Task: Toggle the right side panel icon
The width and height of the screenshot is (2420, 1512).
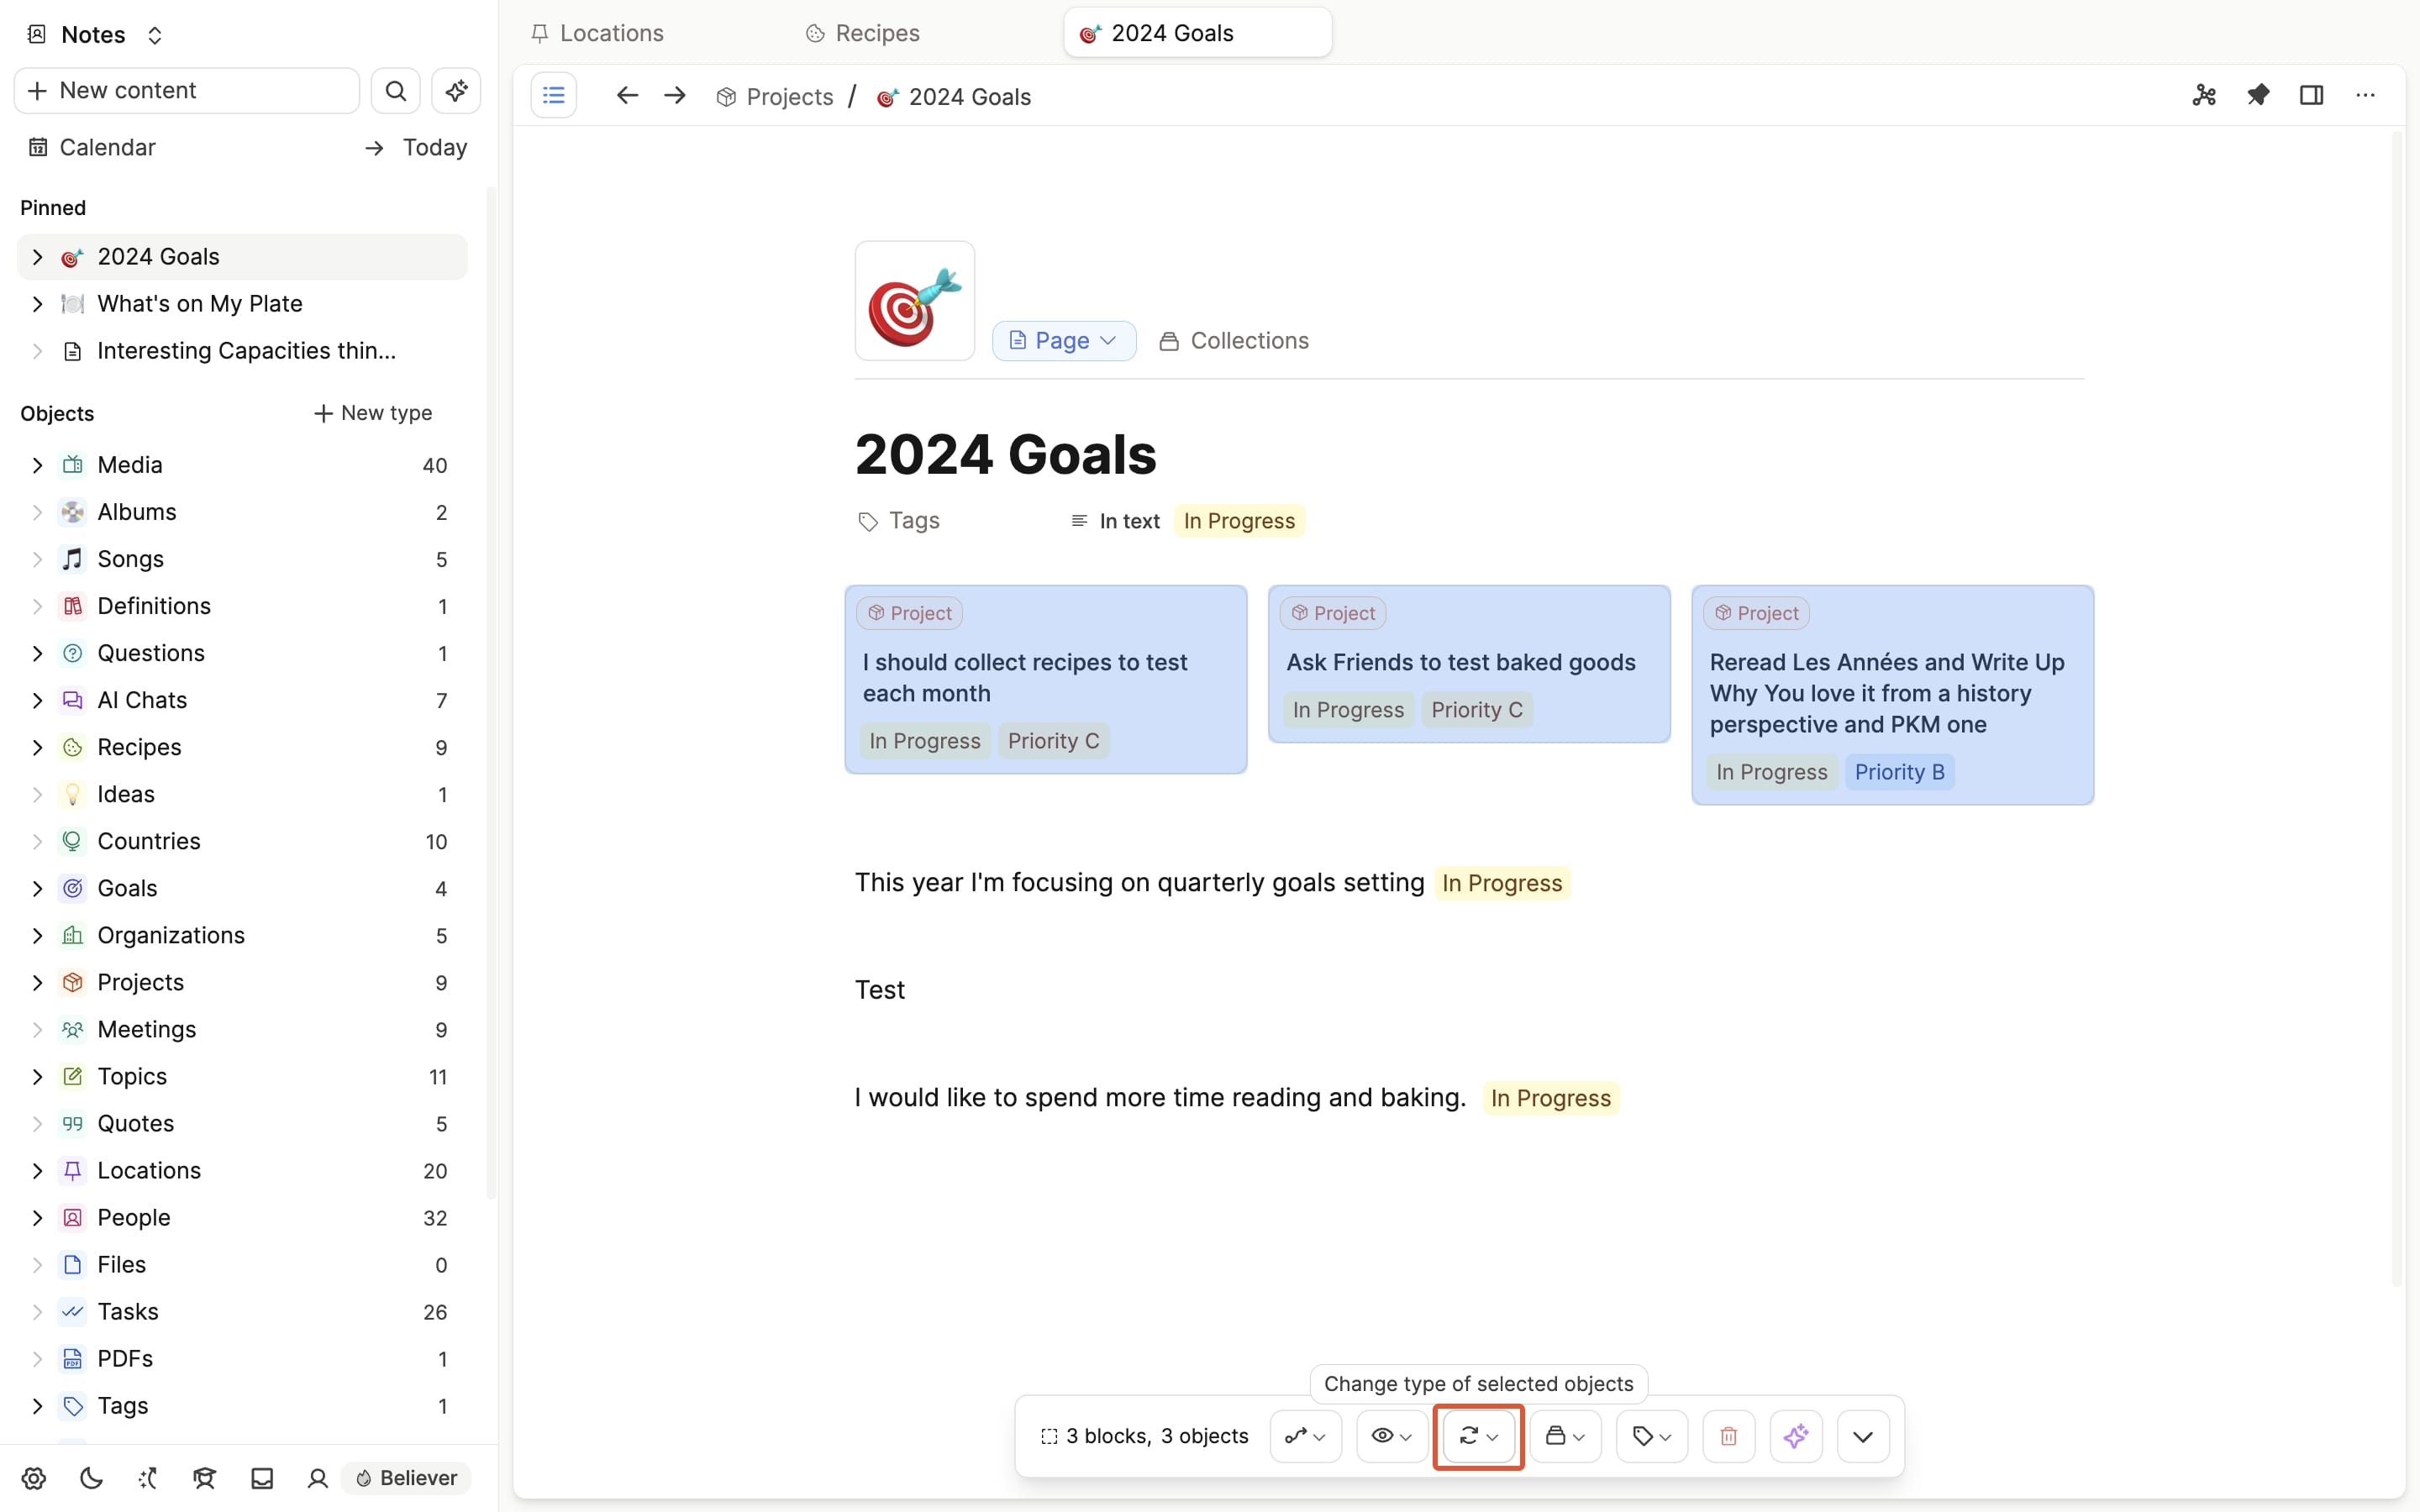Action: 2311,95
